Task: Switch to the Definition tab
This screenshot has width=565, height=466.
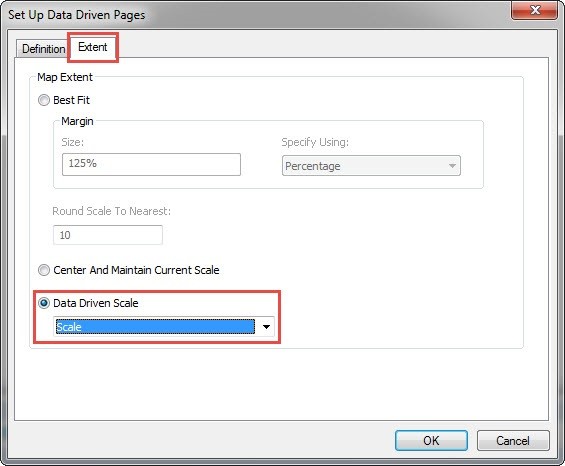Action: (43, 49)
